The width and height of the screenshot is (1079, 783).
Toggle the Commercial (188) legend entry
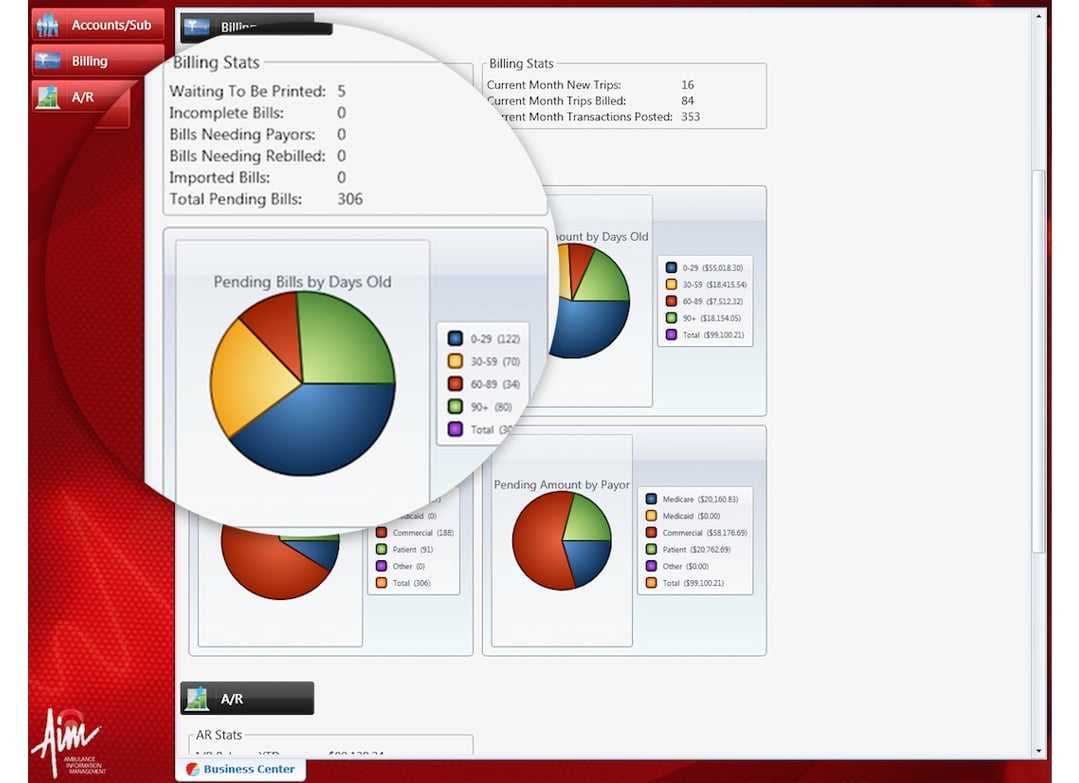pyautogui.click(x=413, y=533)
